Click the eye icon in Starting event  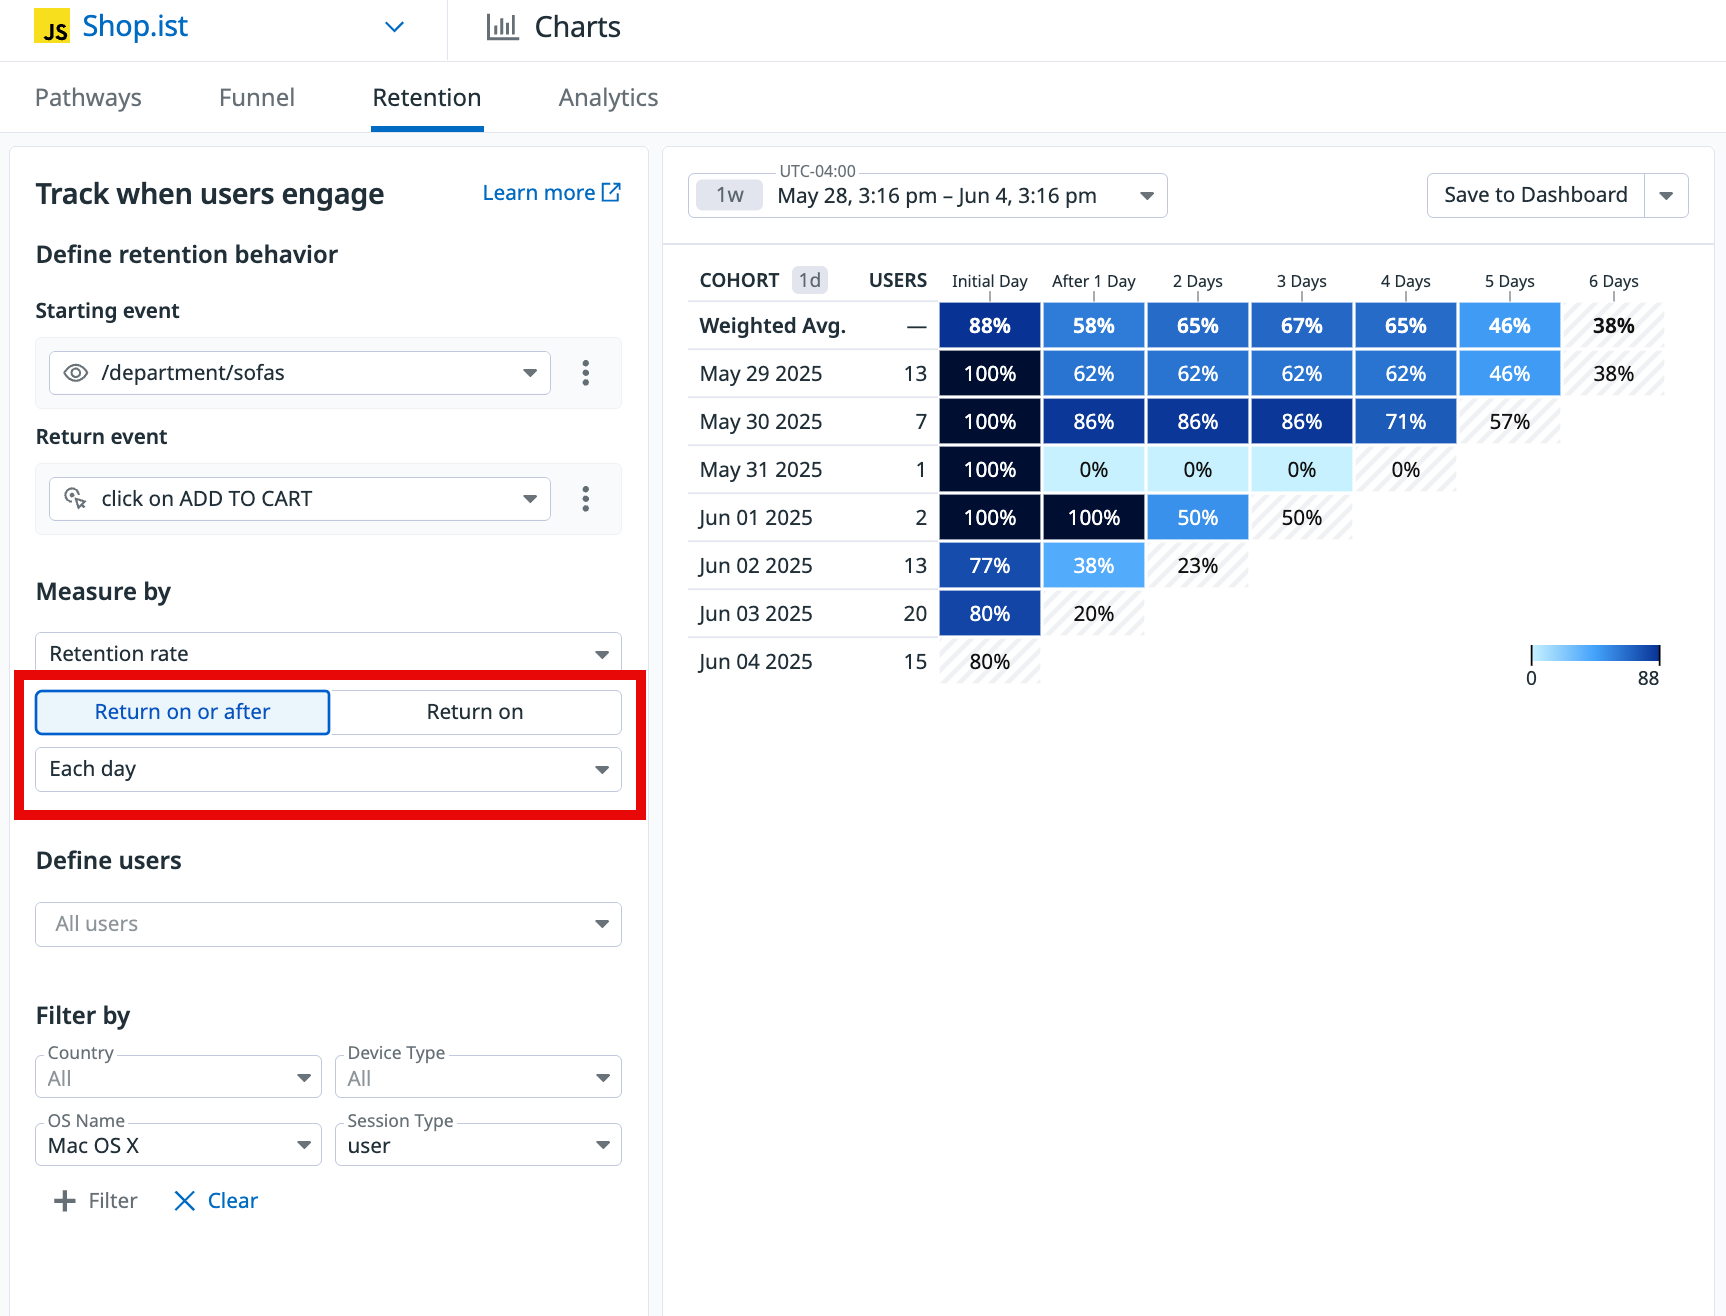click(76, 373)
